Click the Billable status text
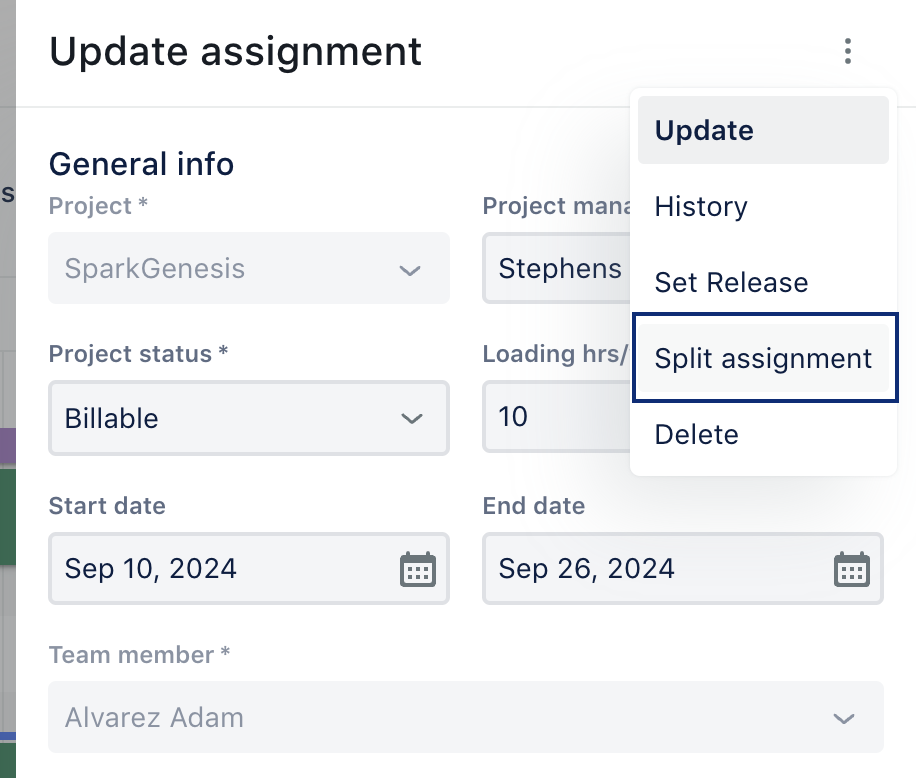 tap(112, 418)
